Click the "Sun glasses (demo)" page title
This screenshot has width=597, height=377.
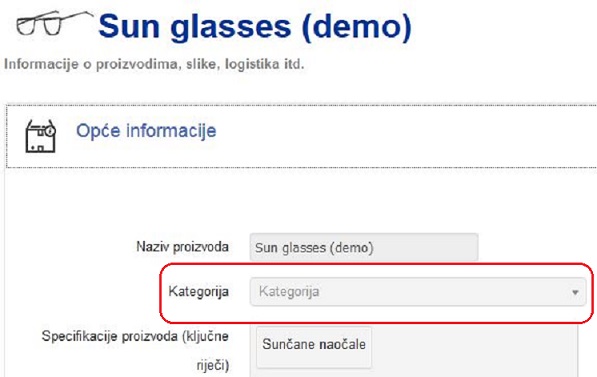tap(255, 26)
